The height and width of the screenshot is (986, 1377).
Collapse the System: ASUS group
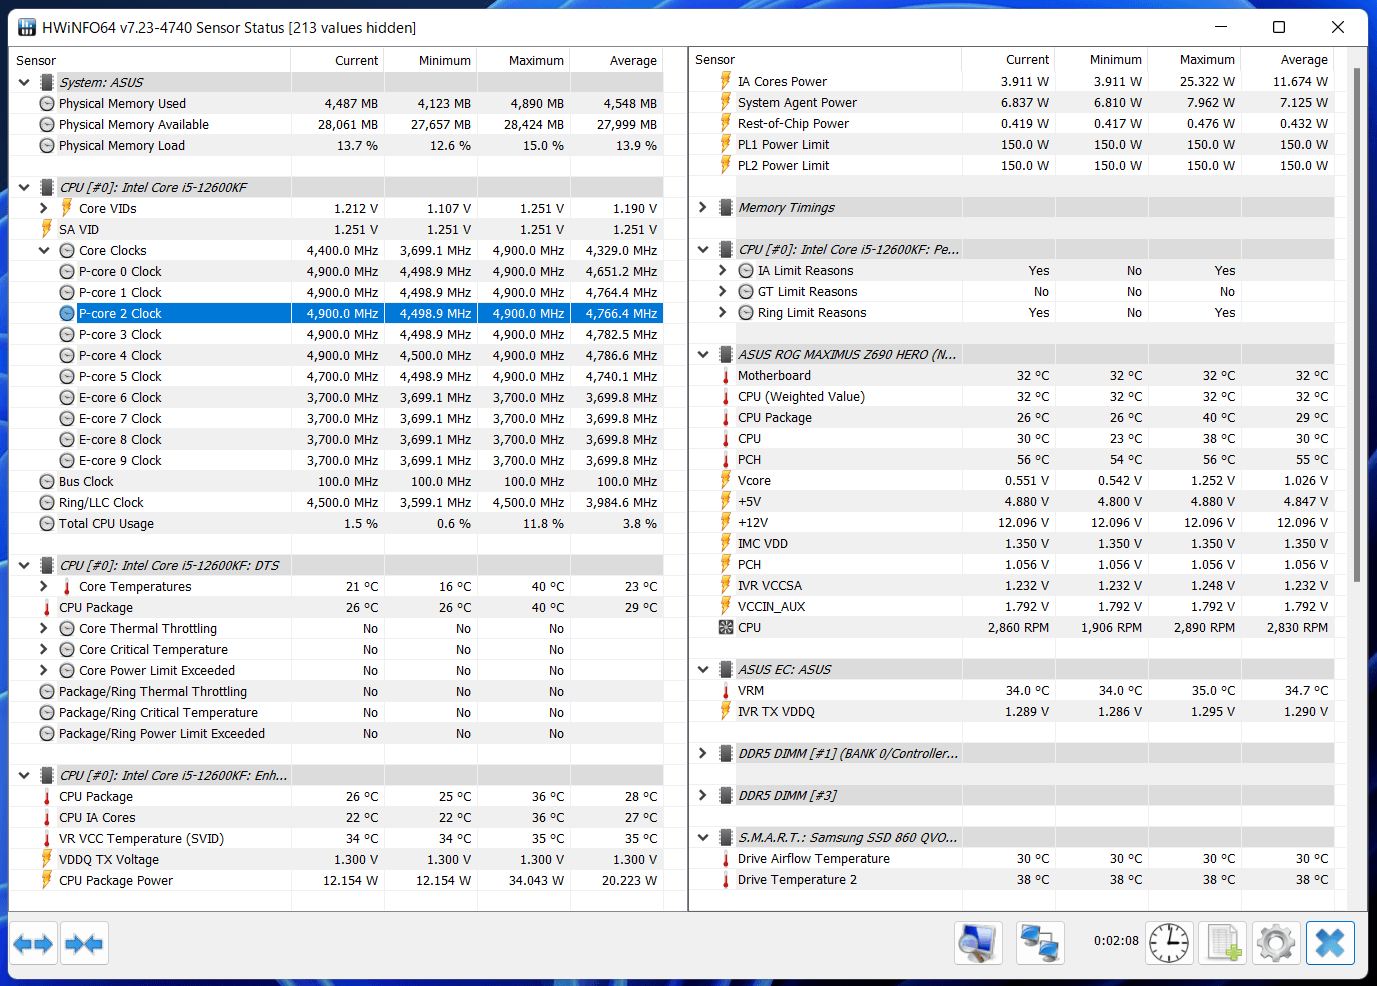point(24,83)
